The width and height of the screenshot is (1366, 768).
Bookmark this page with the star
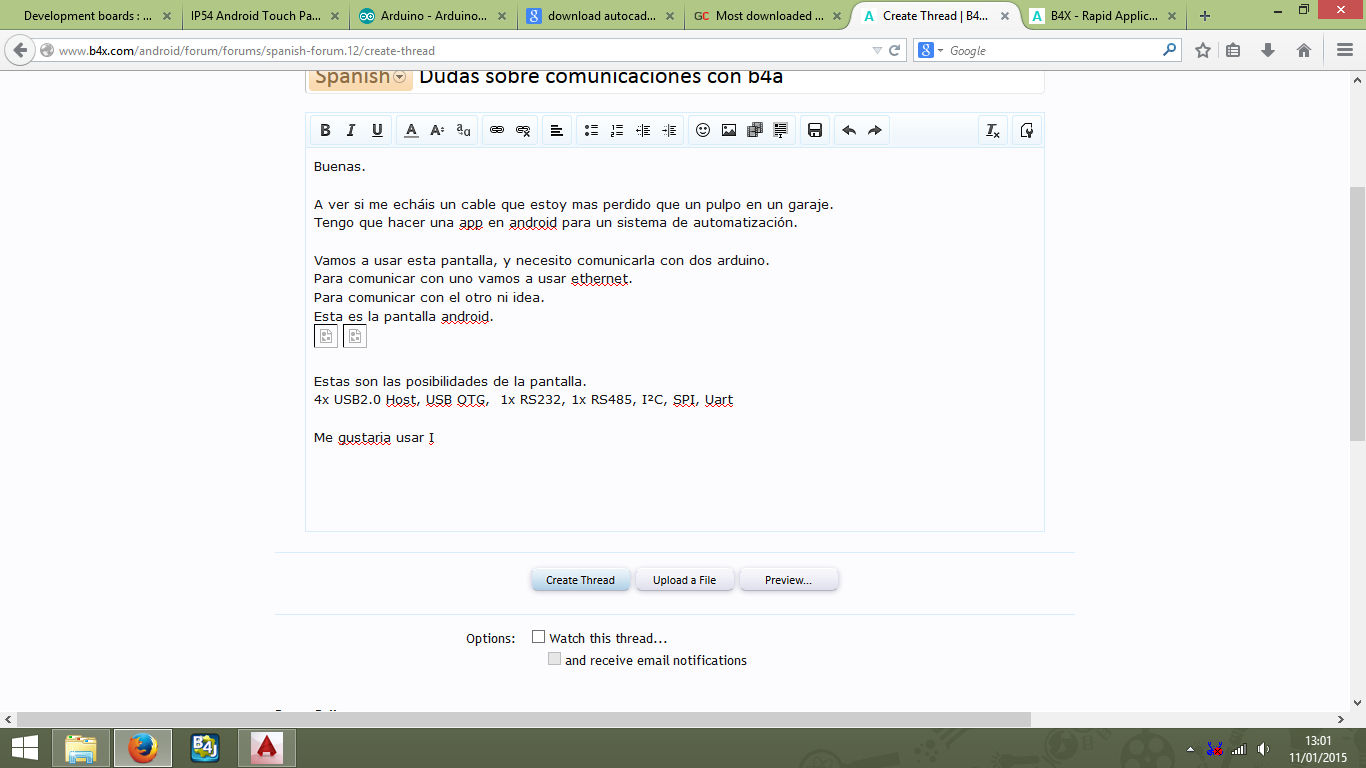coord(1203,50)
